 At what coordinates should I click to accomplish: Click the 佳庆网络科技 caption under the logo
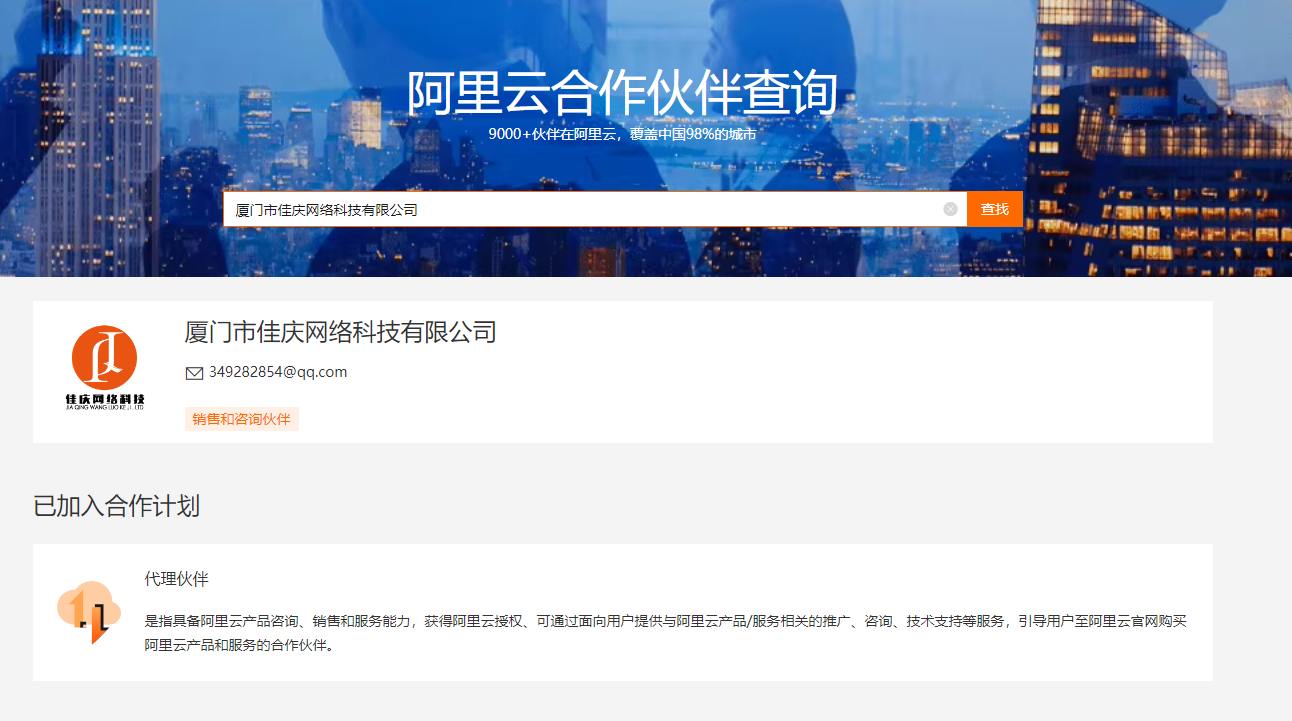tap(105, 399)
